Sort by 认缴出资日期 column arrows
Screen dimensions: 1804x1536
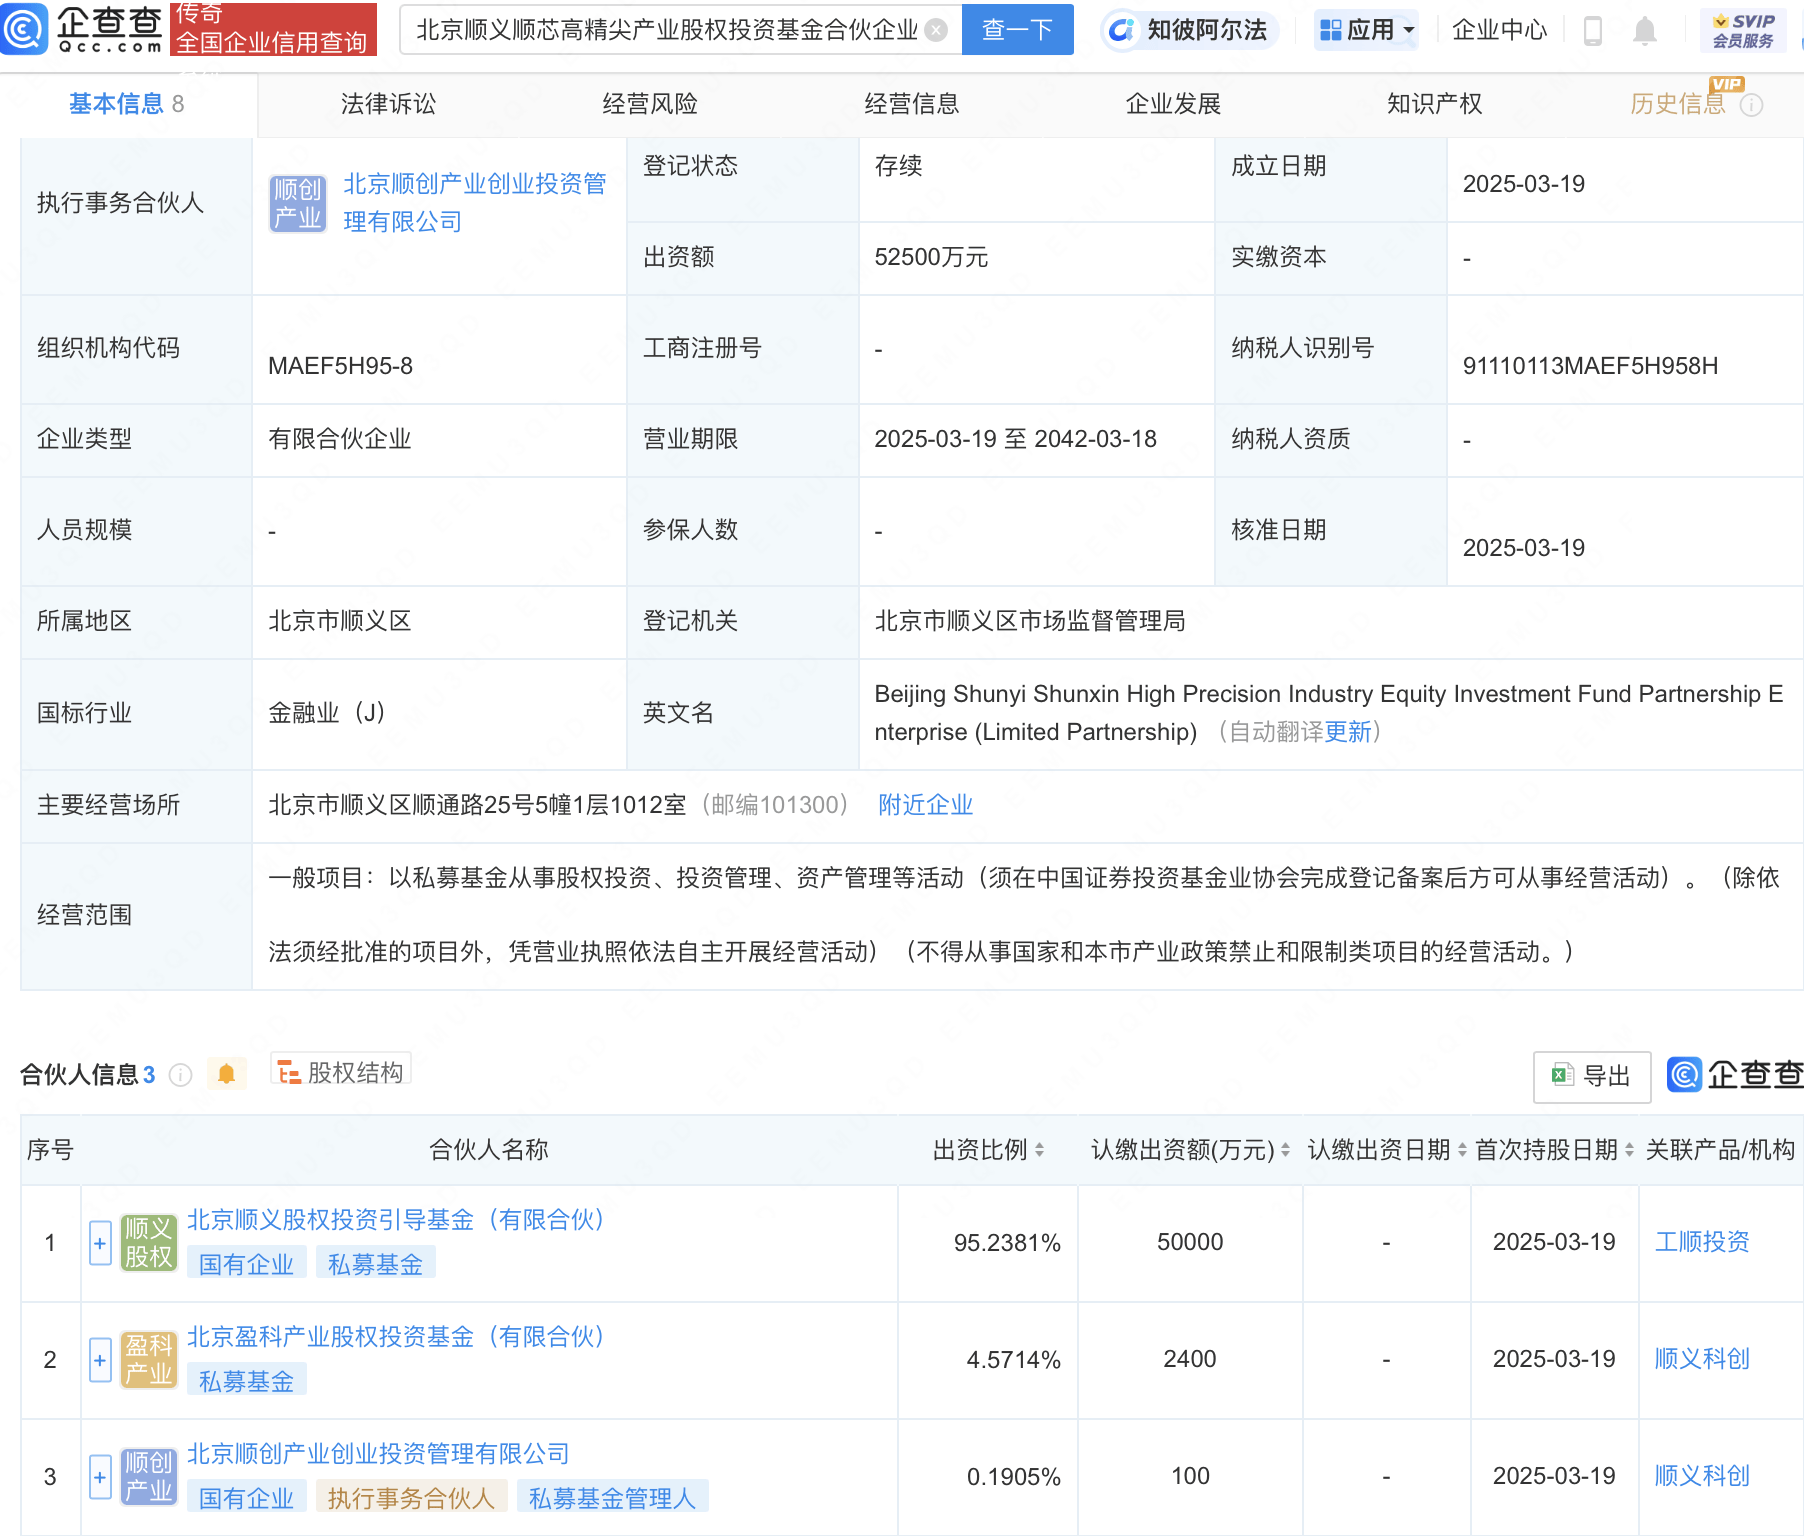pos(1462,1150)
